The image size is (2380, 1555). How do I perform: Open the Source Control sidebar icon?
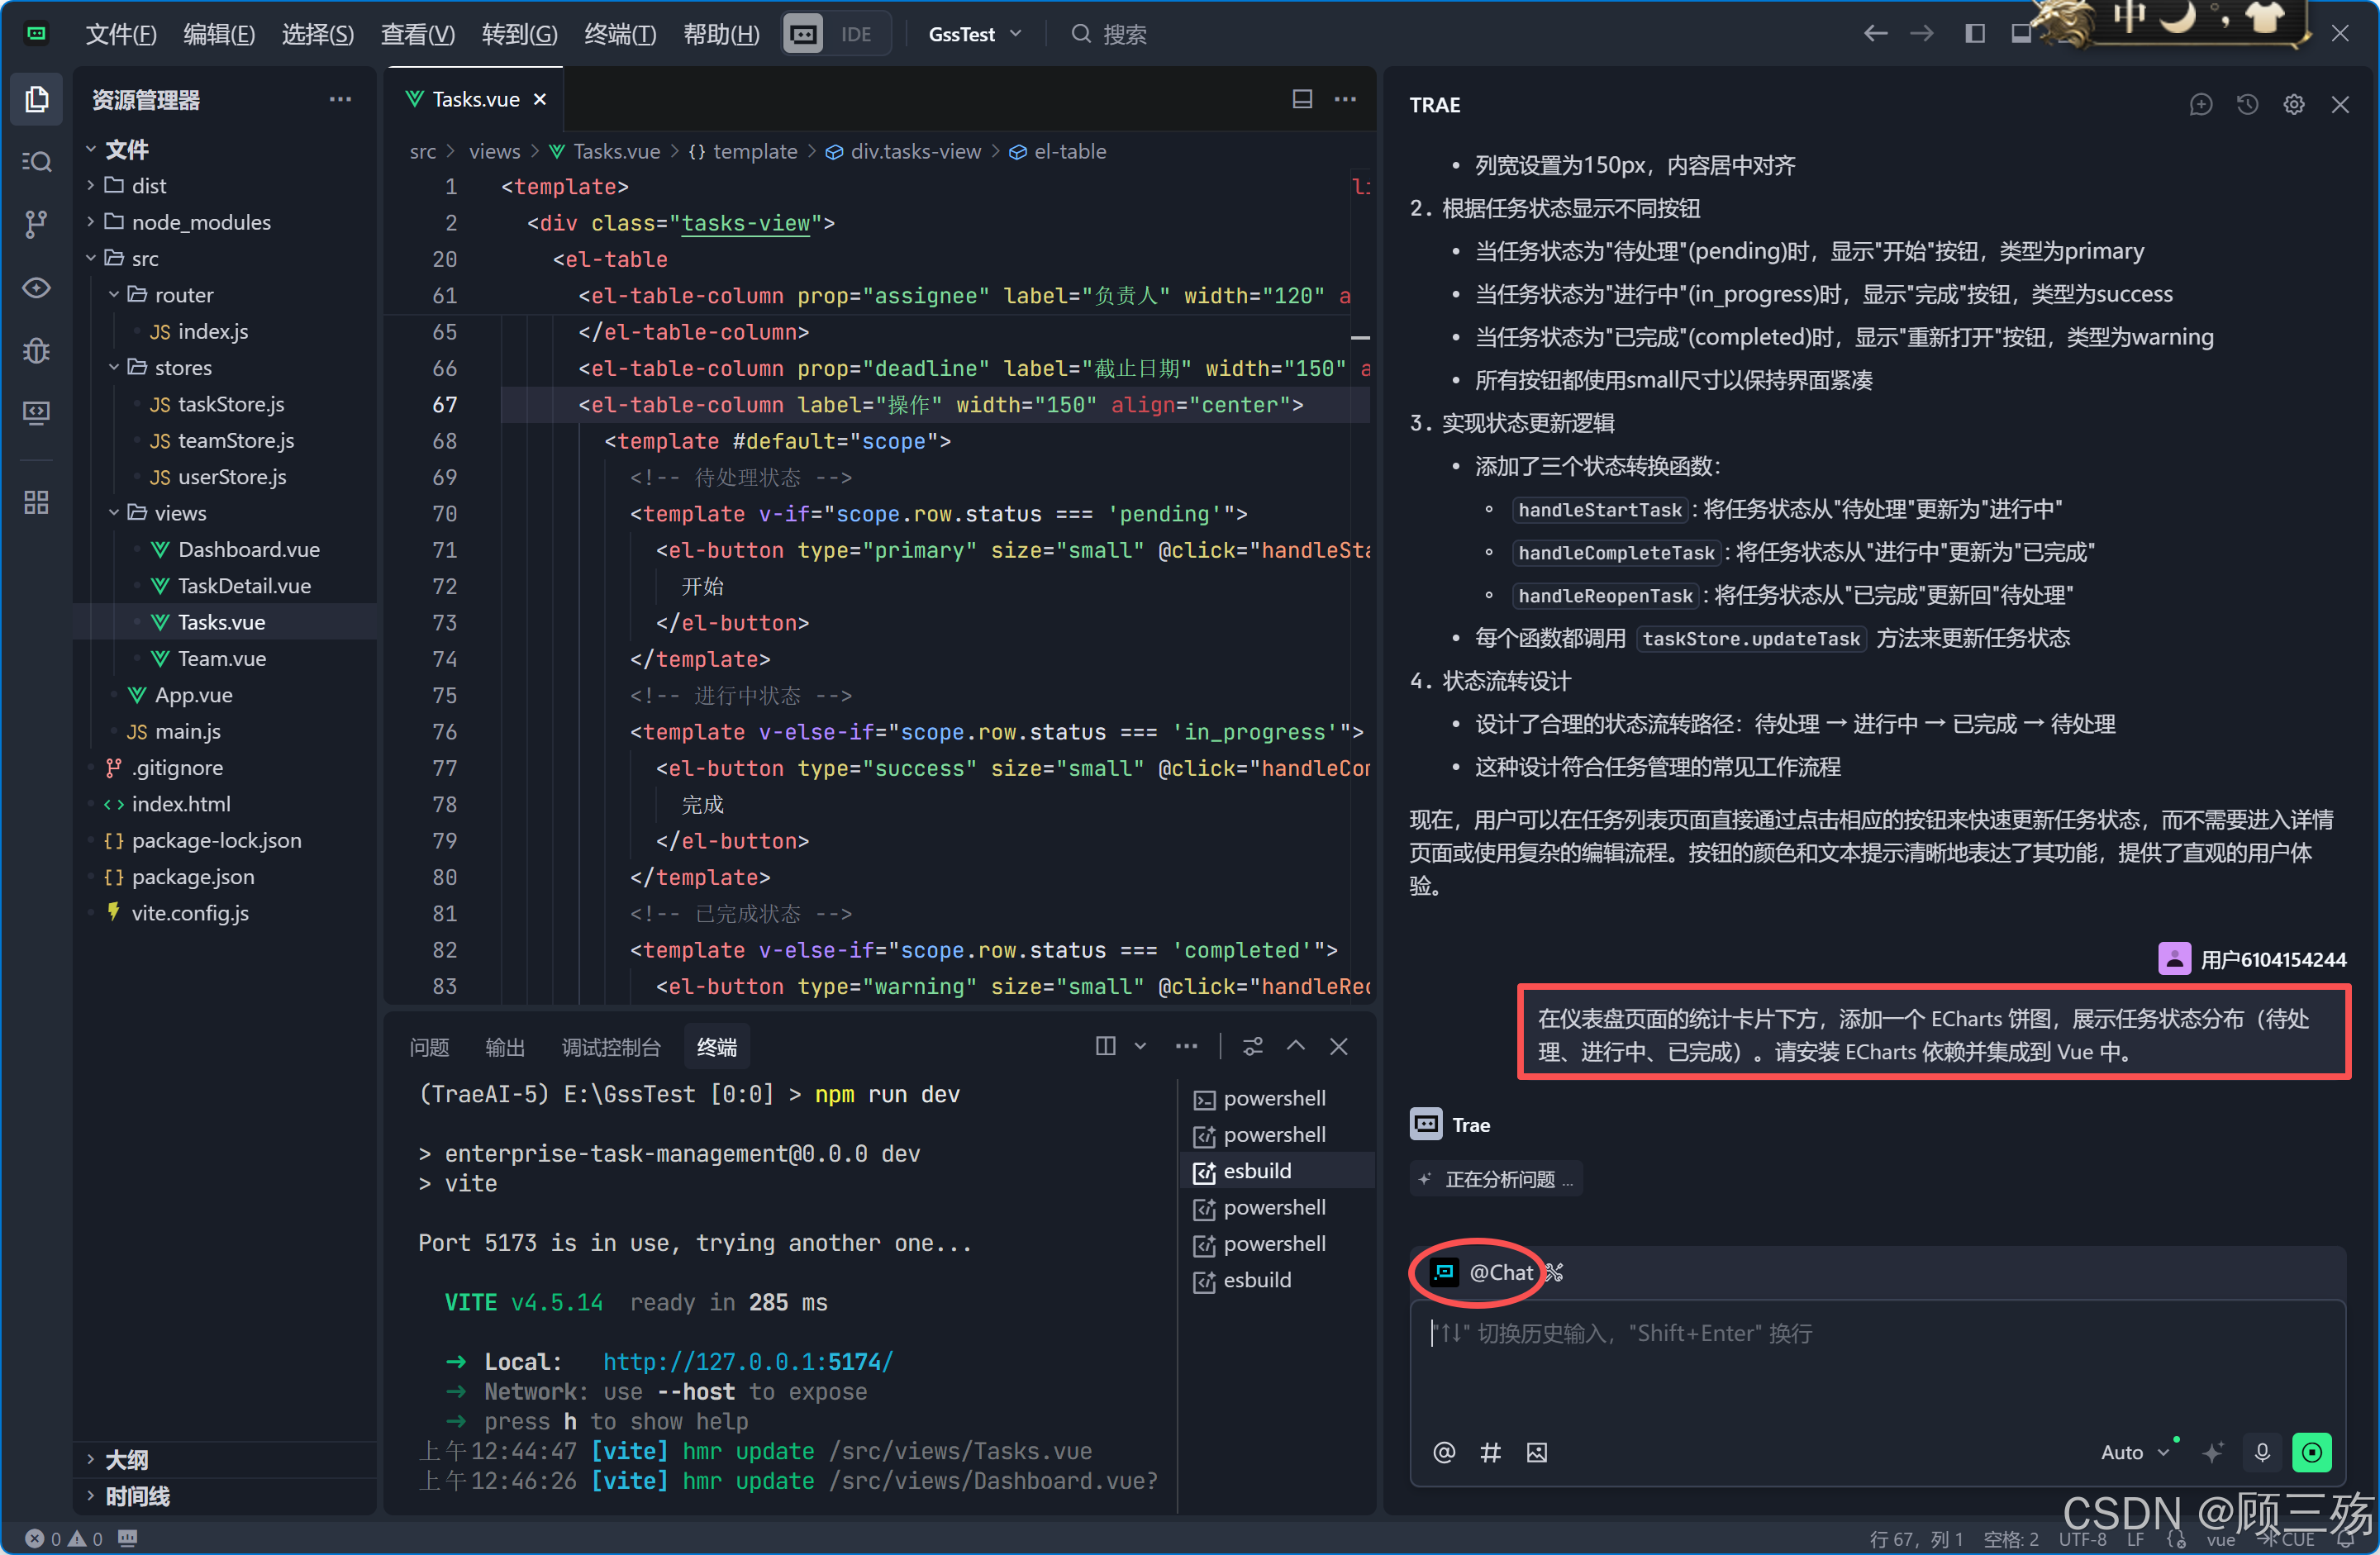[36, 224]
